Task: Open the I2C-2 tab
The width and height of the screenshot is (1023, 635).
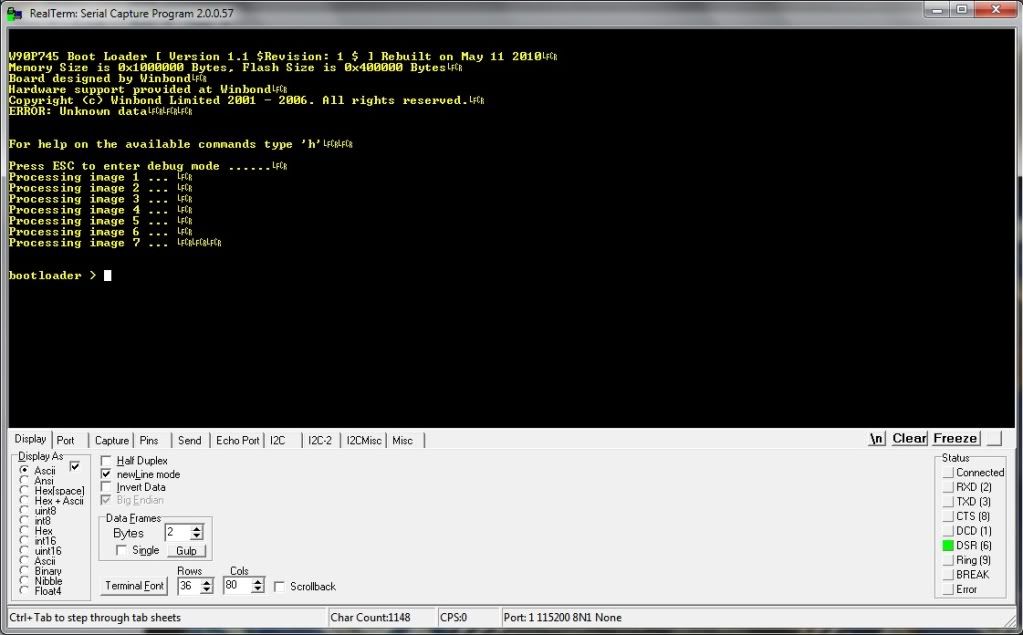Action: tap(320, 441)
